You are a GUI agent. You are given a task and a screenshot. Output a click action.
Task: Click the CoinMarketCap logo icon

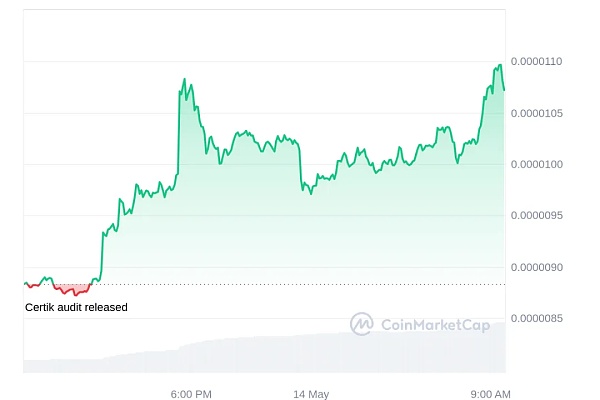(x=361, y=324)
